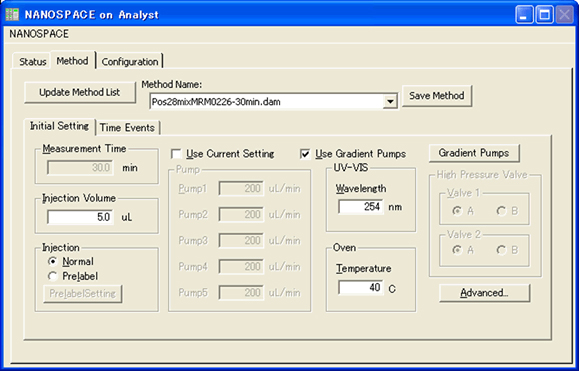Click the Update Method List button
The height and width of the screenshot is (371, 579).
[x=80, y=92]
